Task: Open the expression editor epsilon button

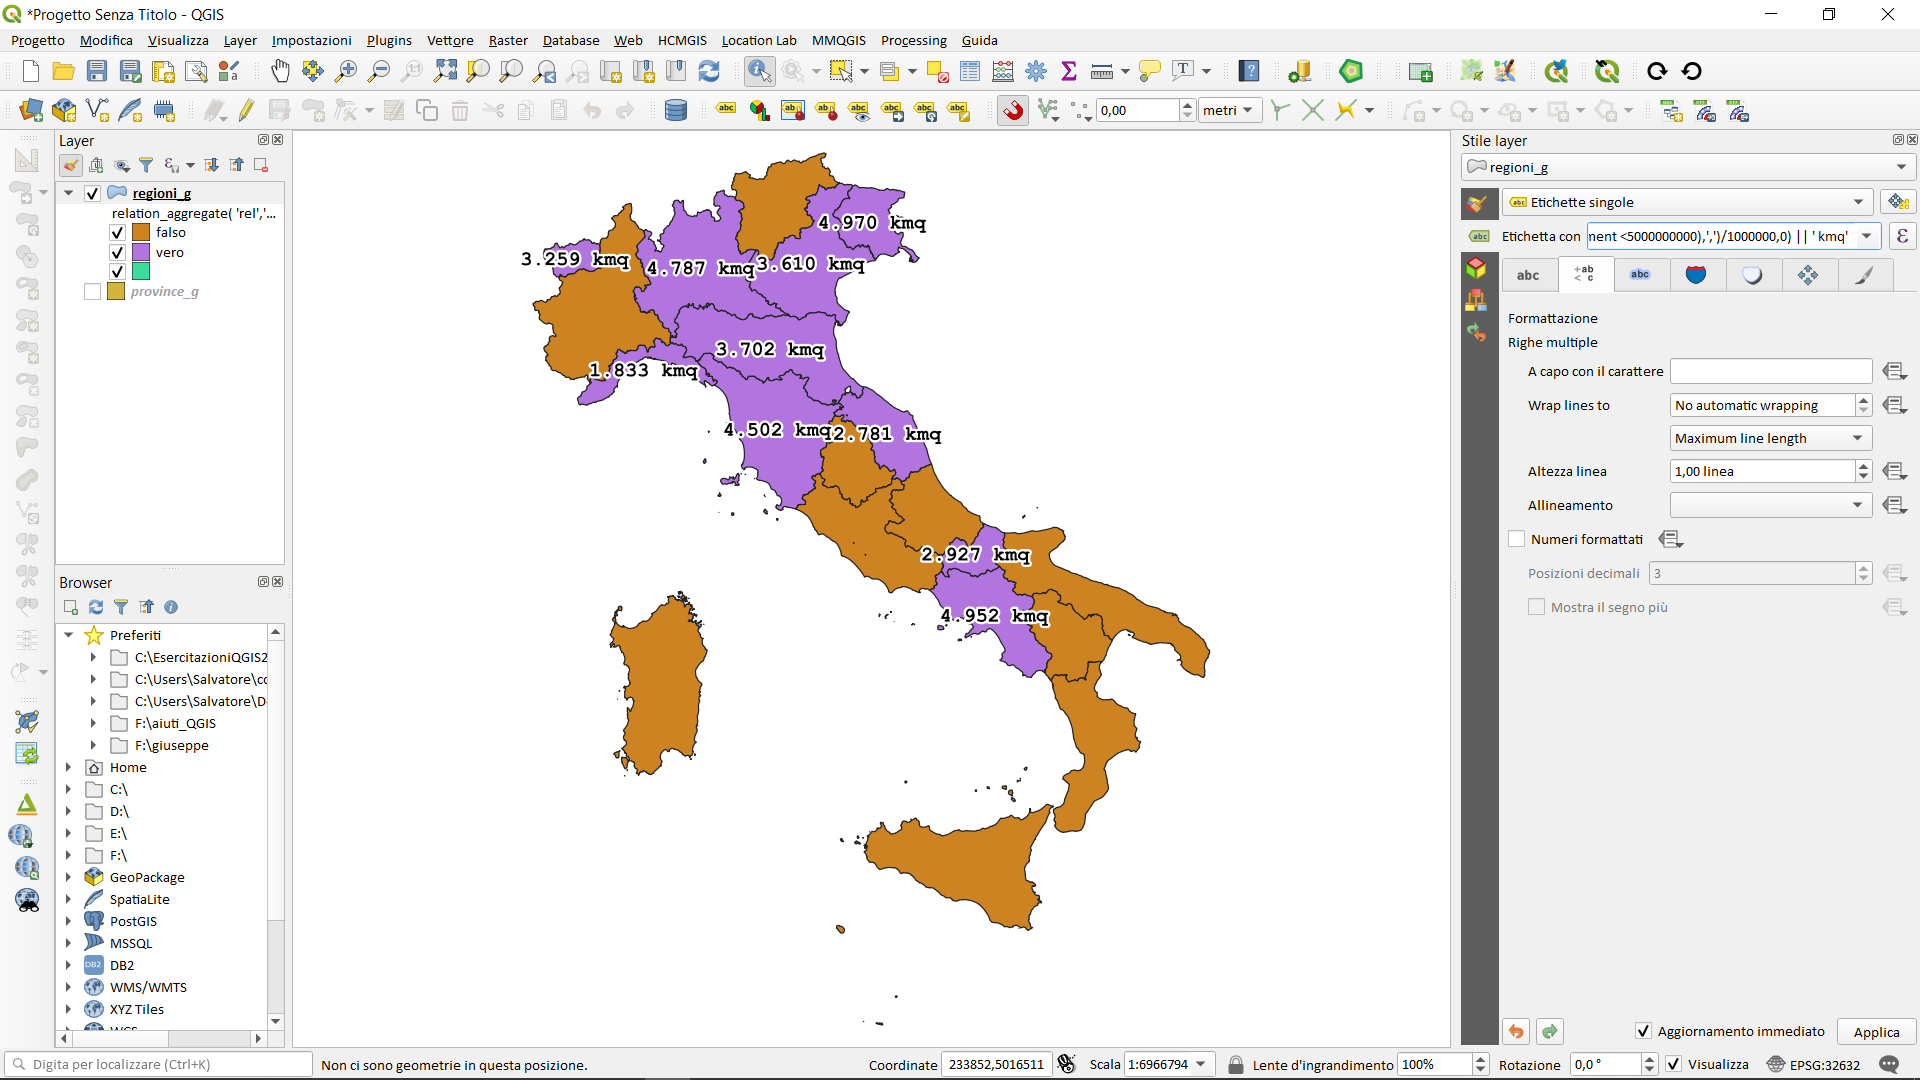Action: pyautogui.click(x=1902, y=237)
